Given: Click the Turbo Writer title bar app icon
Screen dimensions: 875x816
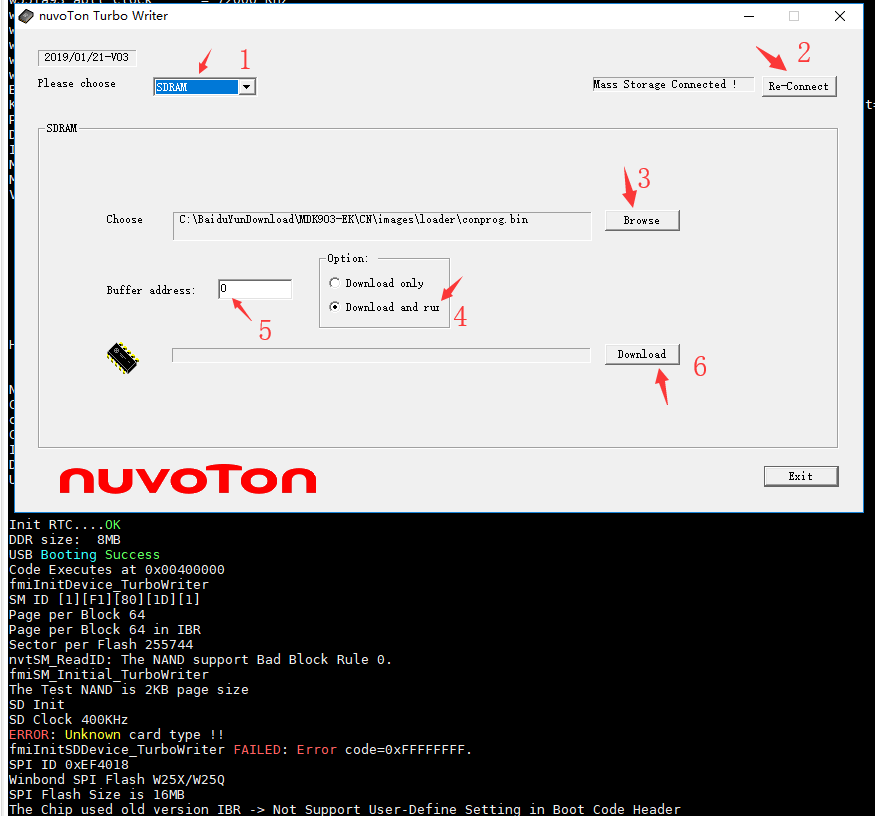Looking at the screenshot, I should [x=26, y=16].
